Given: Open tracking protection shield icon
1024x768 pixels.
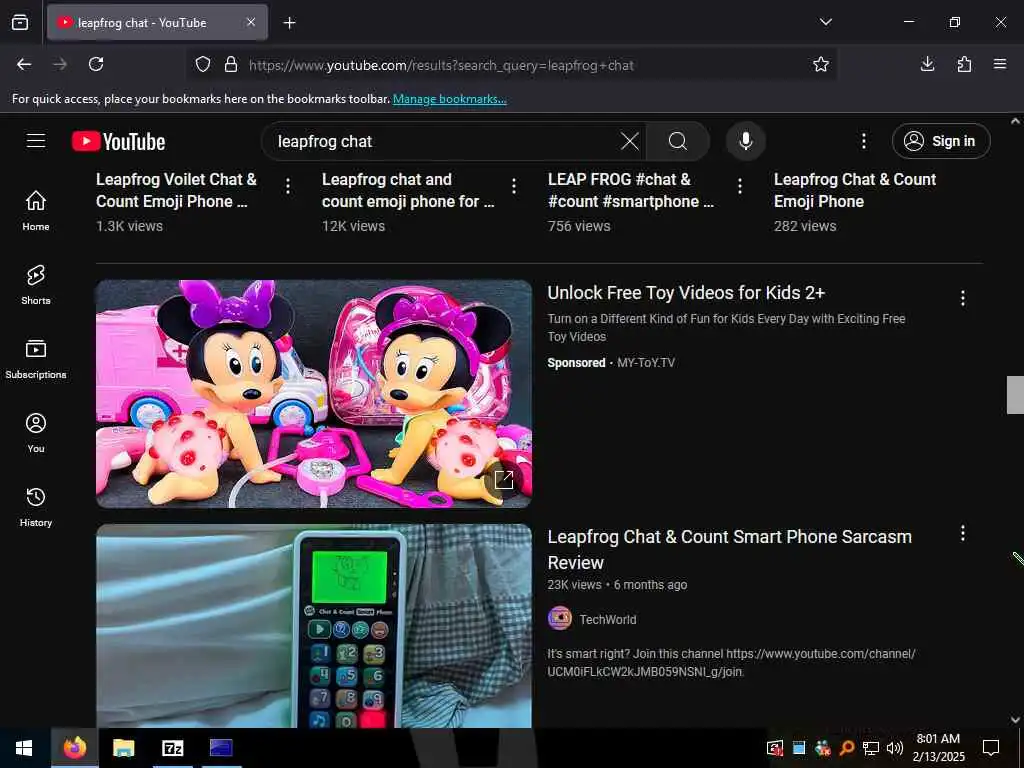Looking at the screenshot, I should click(x=203, y=65).
